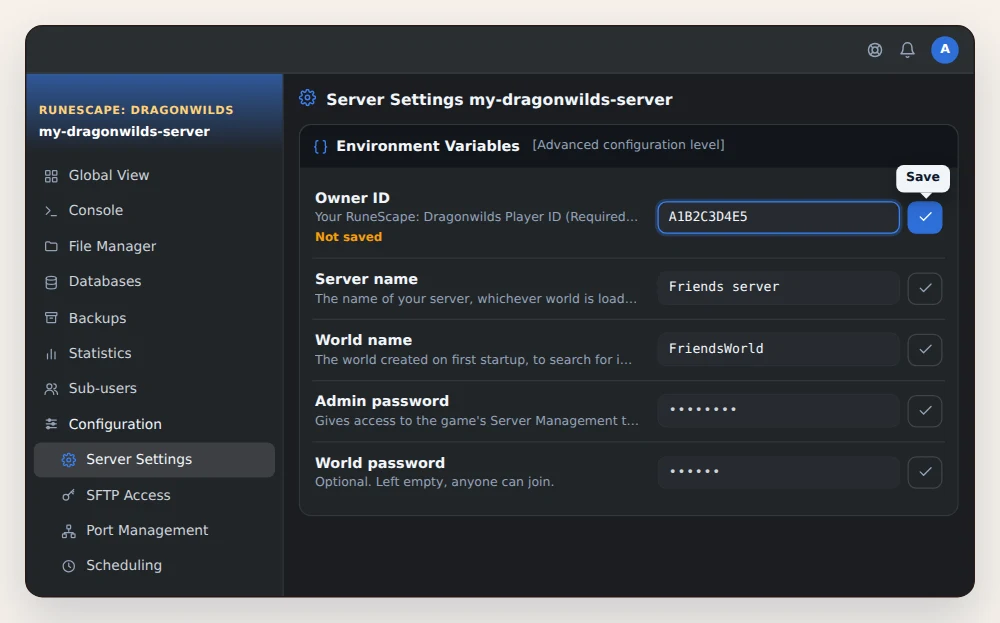The width and height of the screenshot is (1000, 623).
Task: Click the 'RUNESCAPE: DRAGONWILDS' game label
Action: click(136, 110)
